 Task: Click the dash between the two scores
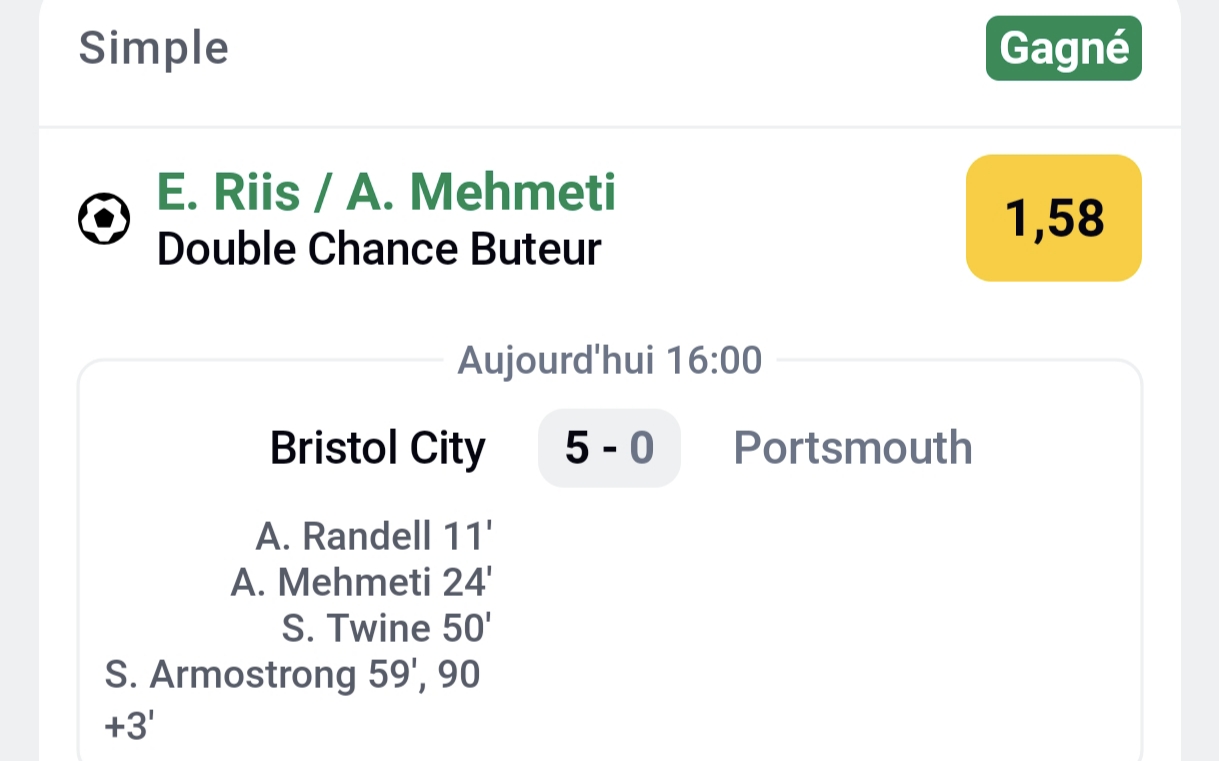[609, 449]
